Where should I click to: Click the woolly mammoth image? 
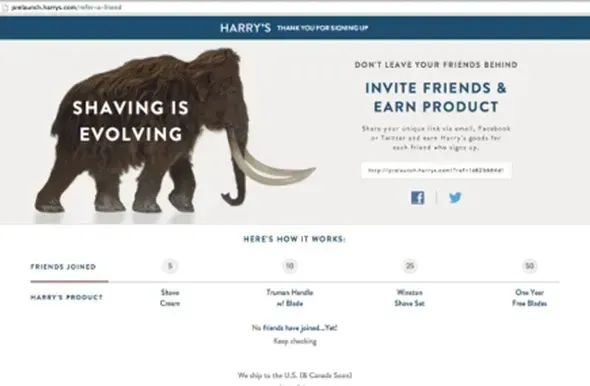click(x=175, y=132)
